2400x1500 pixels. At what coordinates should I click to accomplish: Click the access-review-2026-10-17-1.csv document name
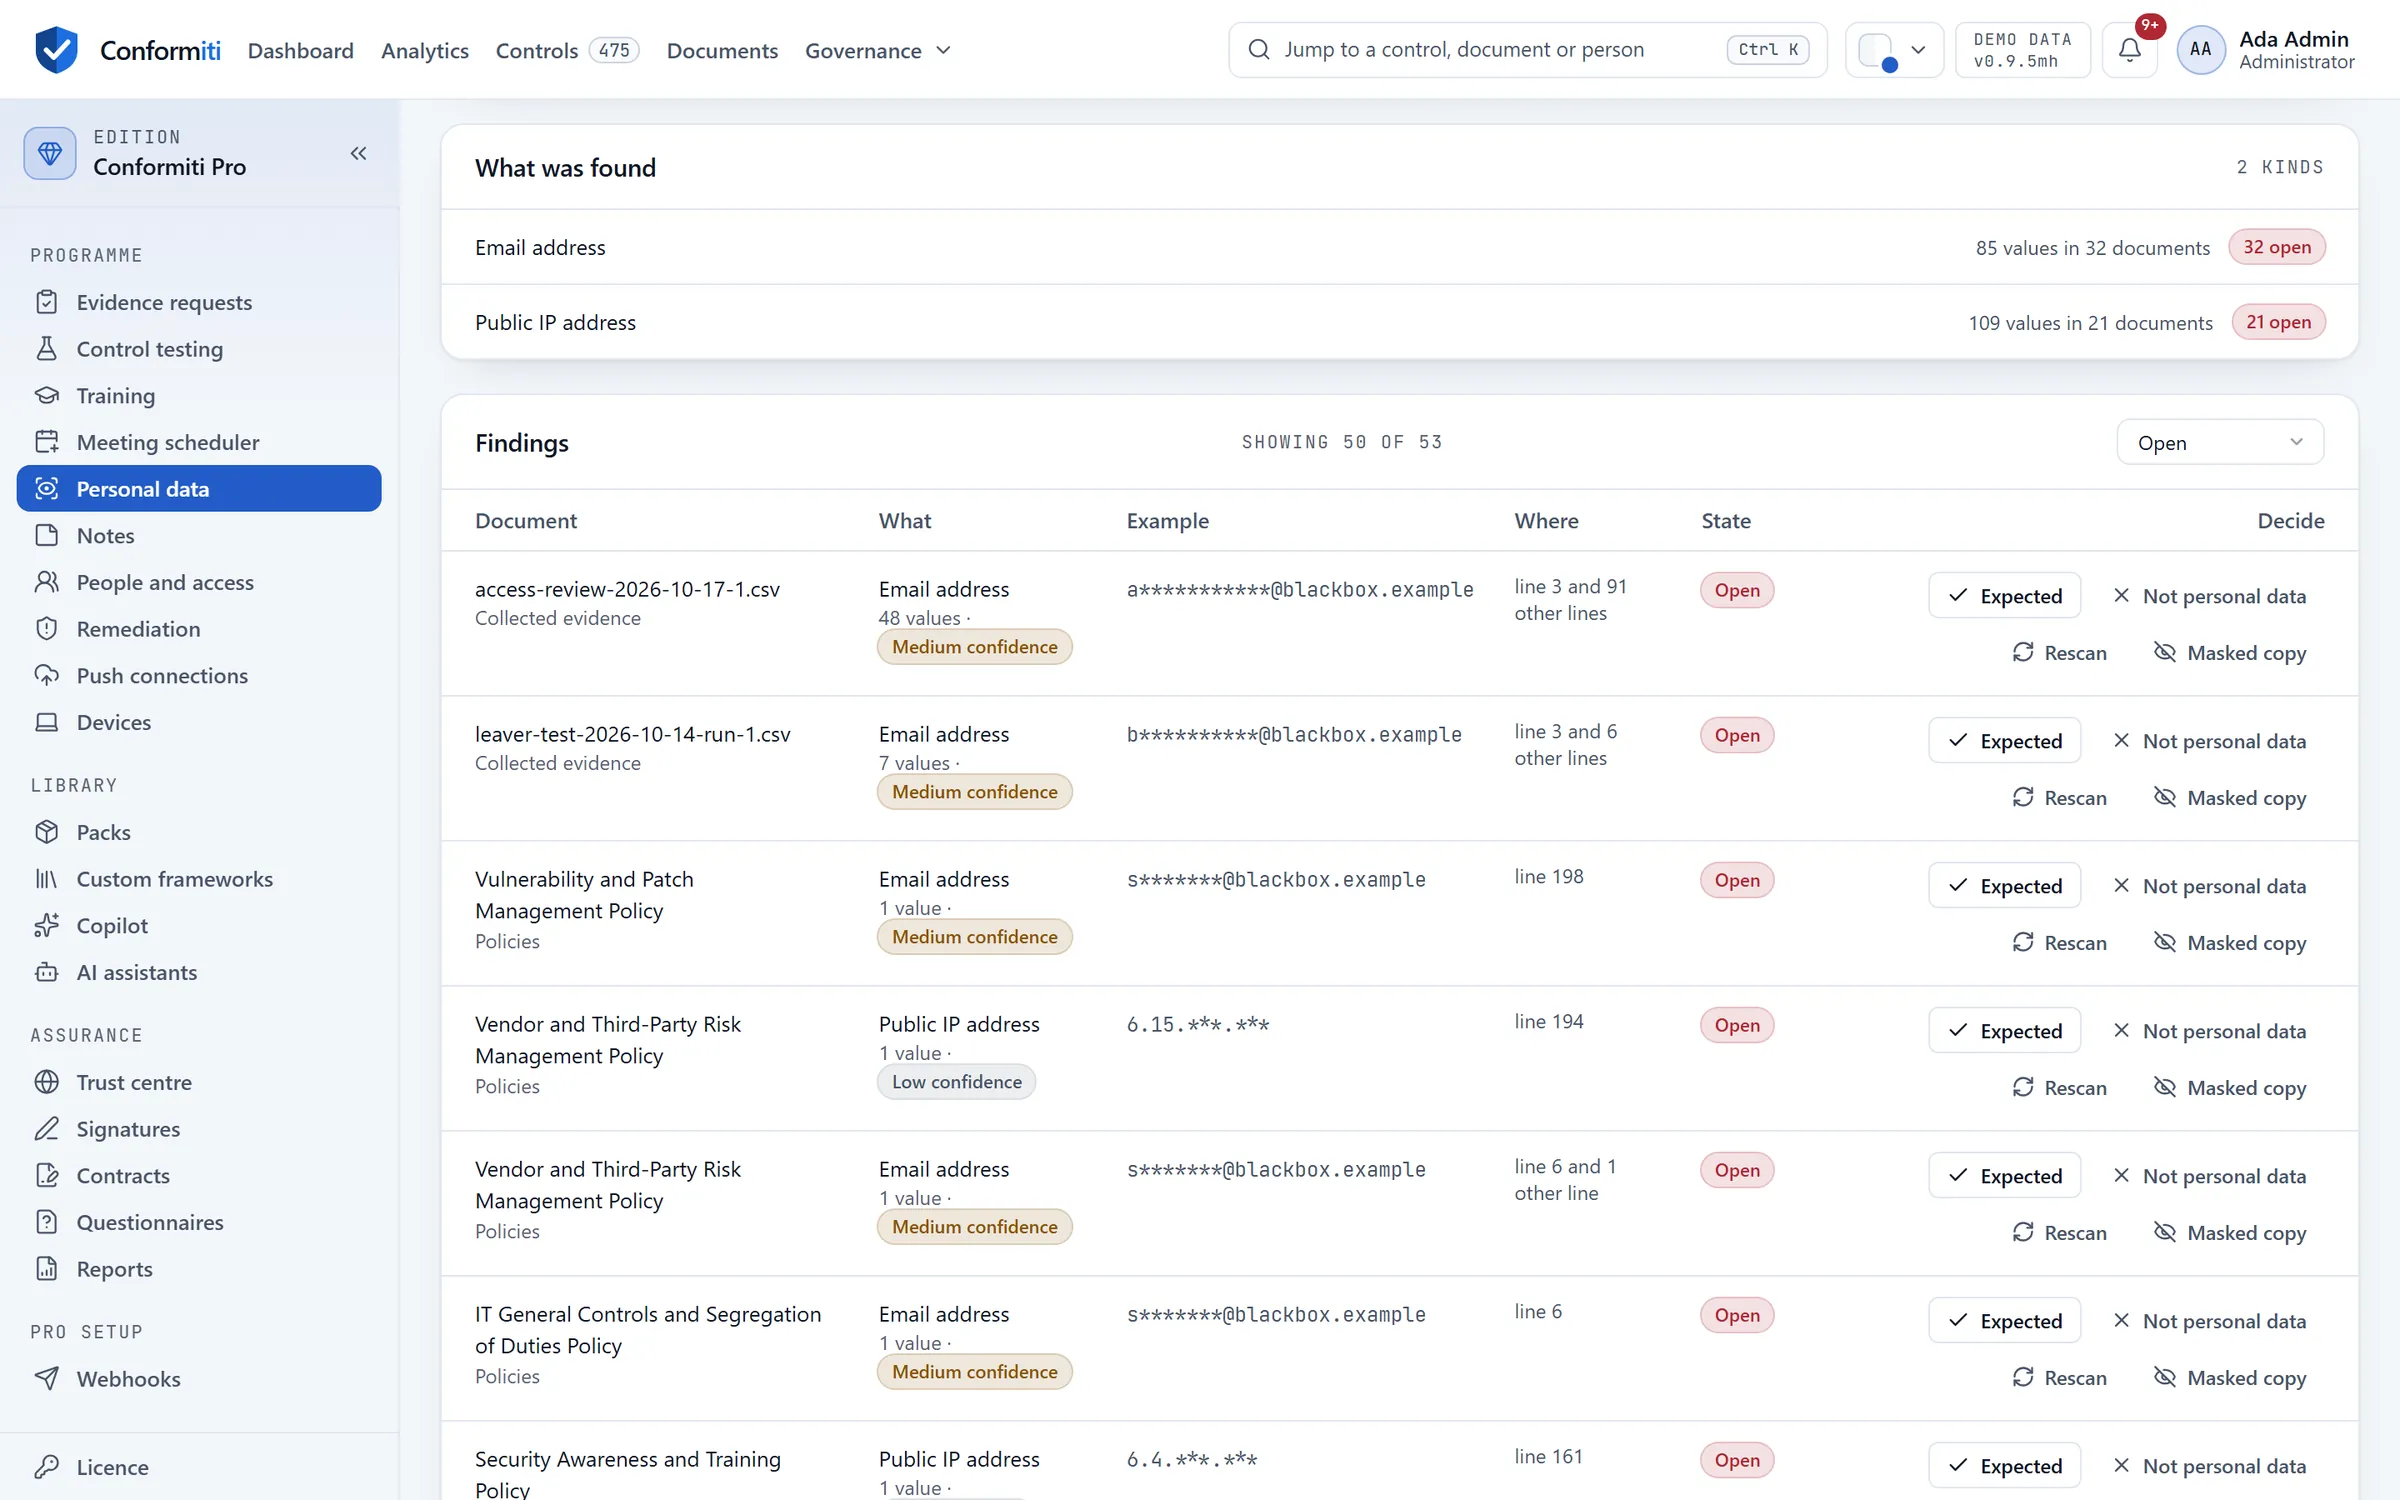click(x=627, y=589)
